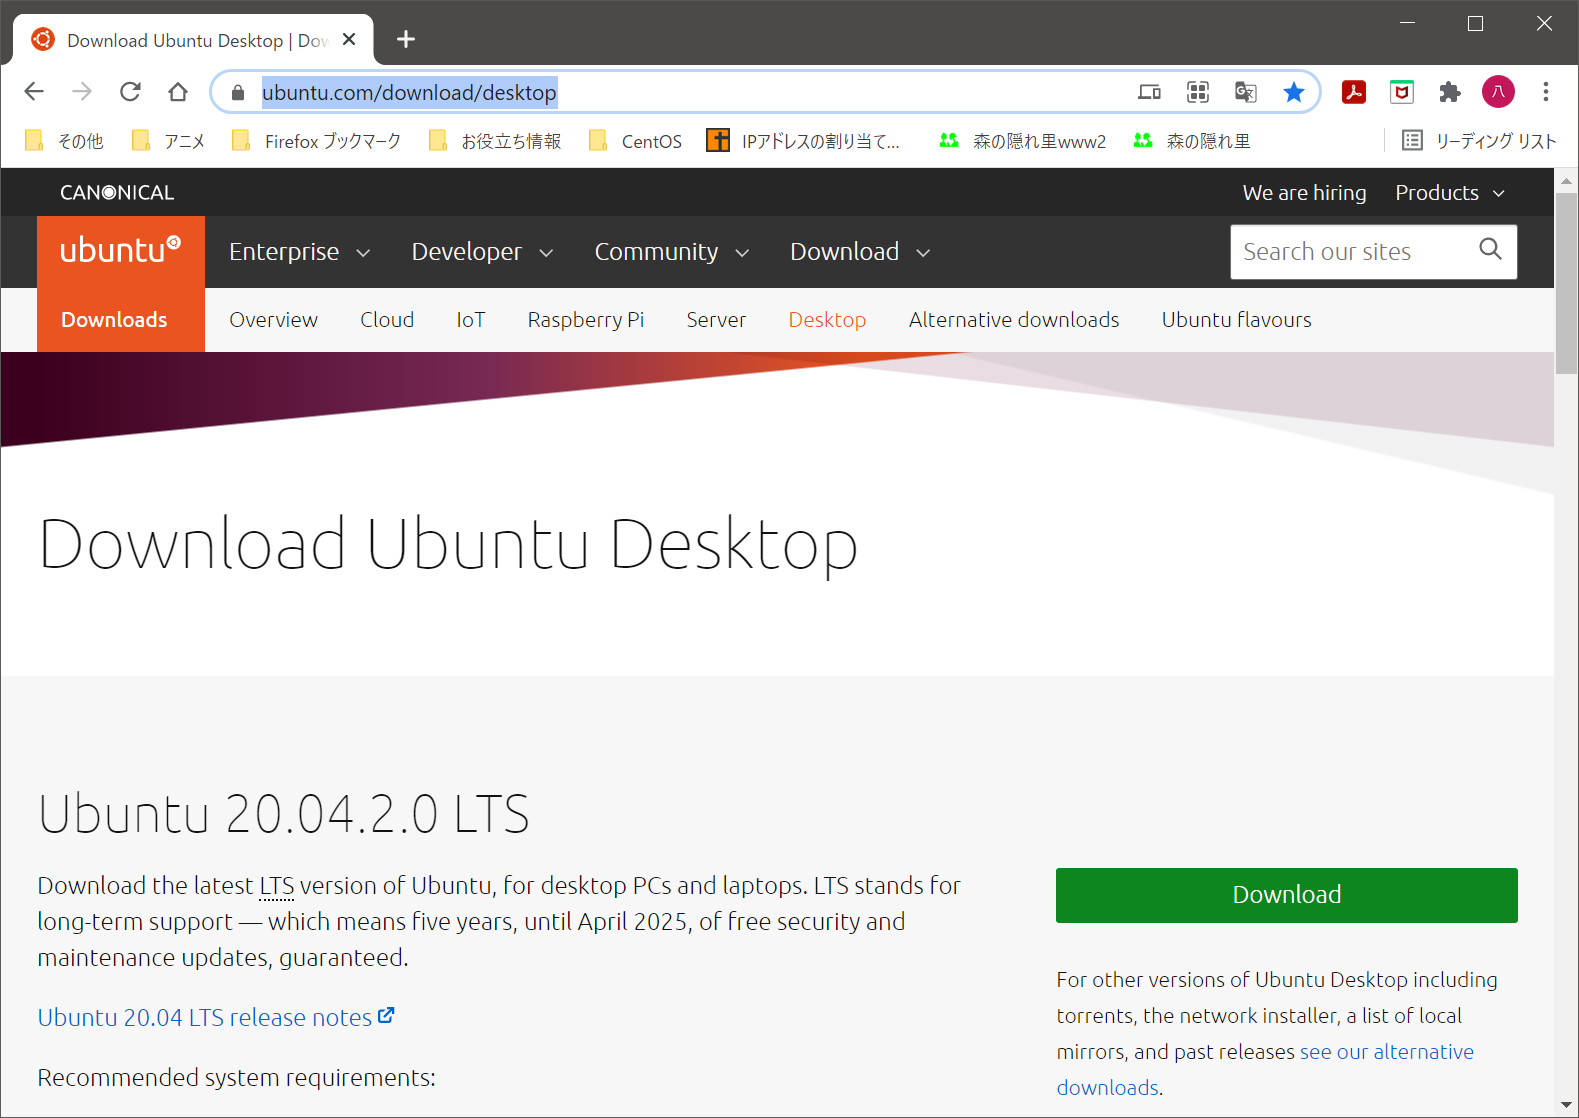Switch to the Cloud tab

(387, 320)
